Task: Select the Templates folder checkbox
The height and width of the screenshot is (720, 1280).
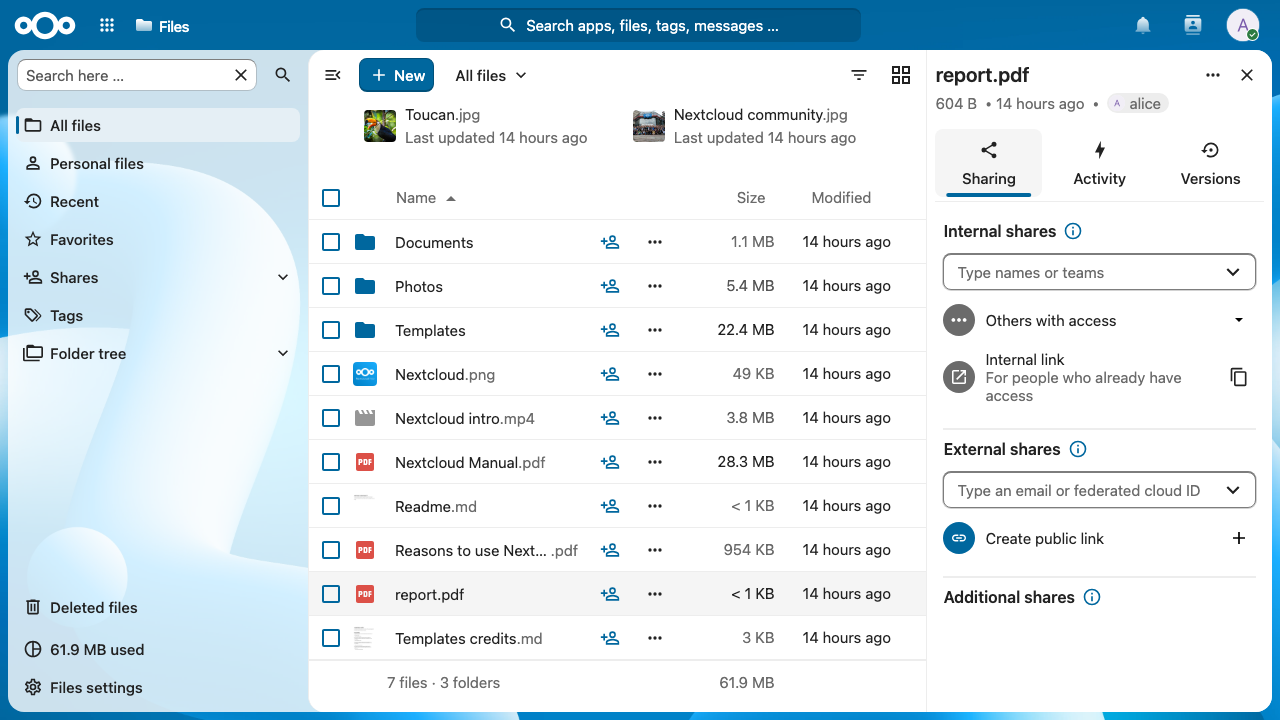Action: pos(331,330)
